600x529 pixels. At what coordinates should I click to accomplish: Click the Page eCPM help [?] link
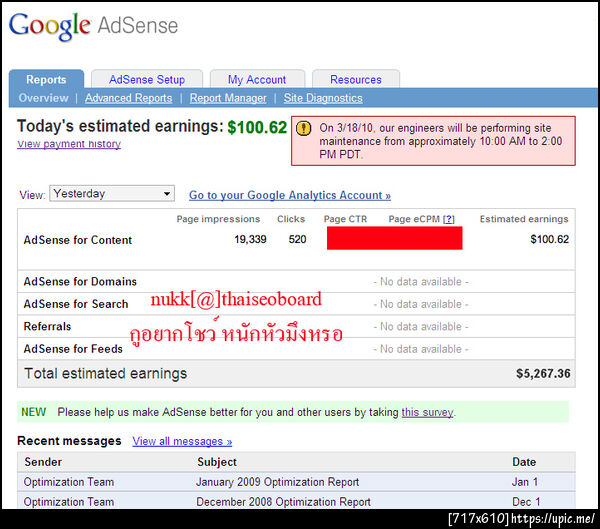[448, 219]
